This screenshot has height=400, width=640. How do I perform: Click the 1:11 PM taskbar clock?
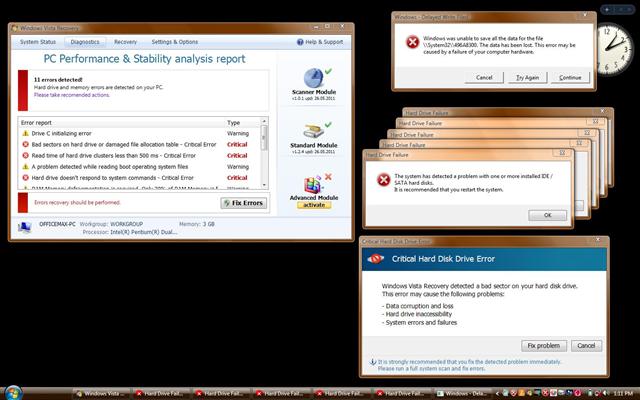point(624,393)
